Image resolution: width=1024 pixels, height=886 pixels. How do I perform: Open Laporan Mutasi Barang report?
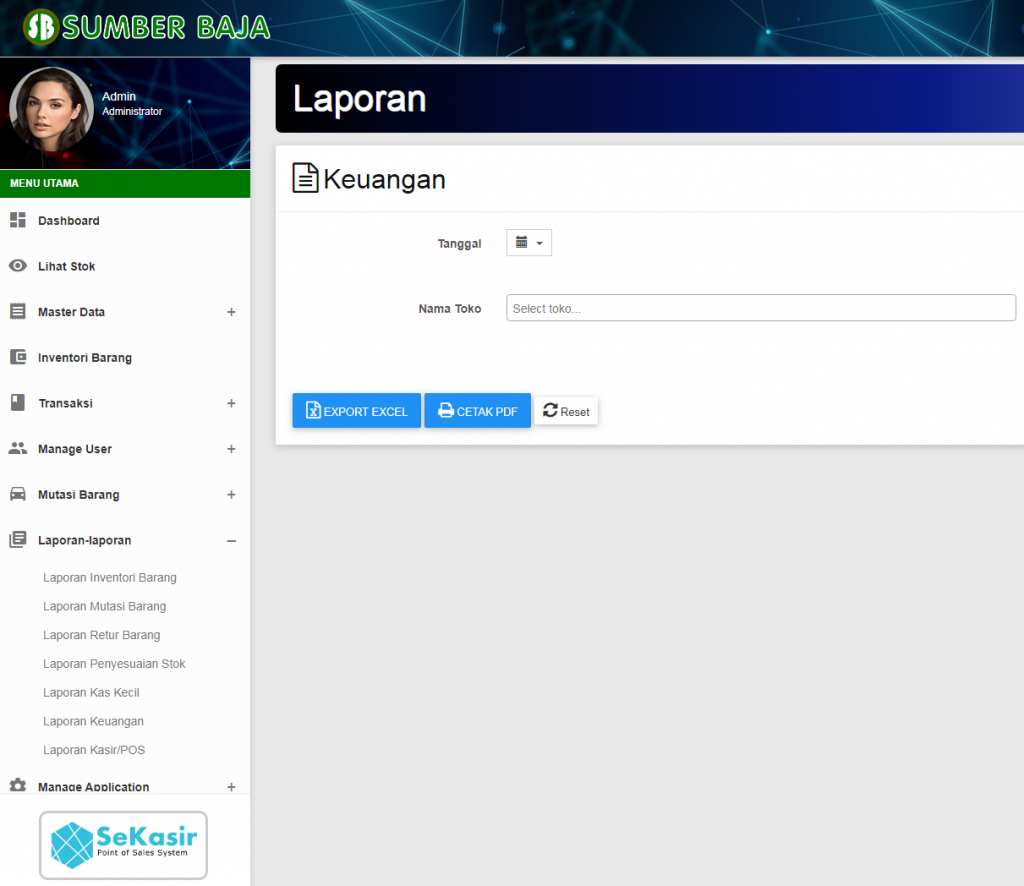pyautogui.click(x=104, y=607)
